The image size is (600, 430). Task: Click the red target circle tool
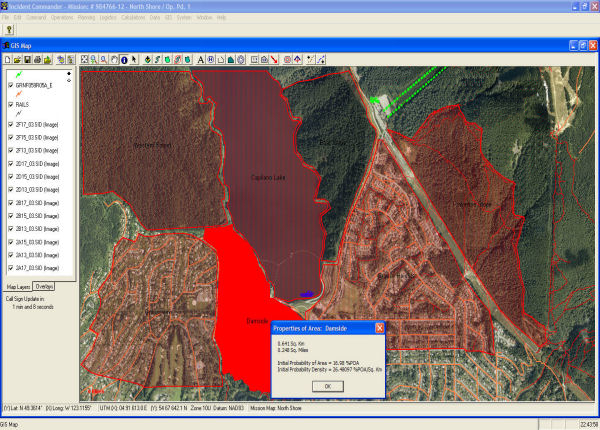(x=288, y=60)
